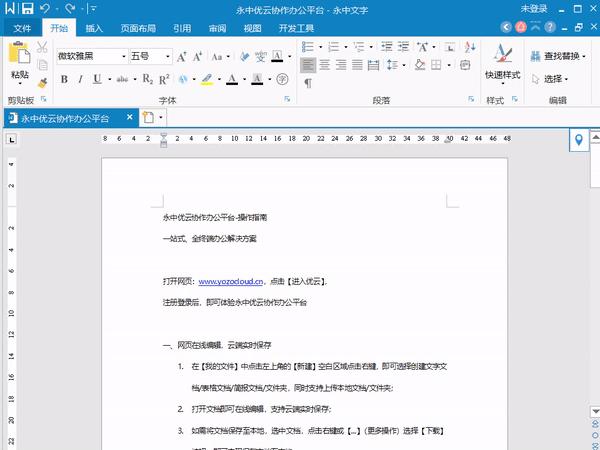Open the line spacing dropdown arrow
The image size is (600, 450).
point(404,65)
